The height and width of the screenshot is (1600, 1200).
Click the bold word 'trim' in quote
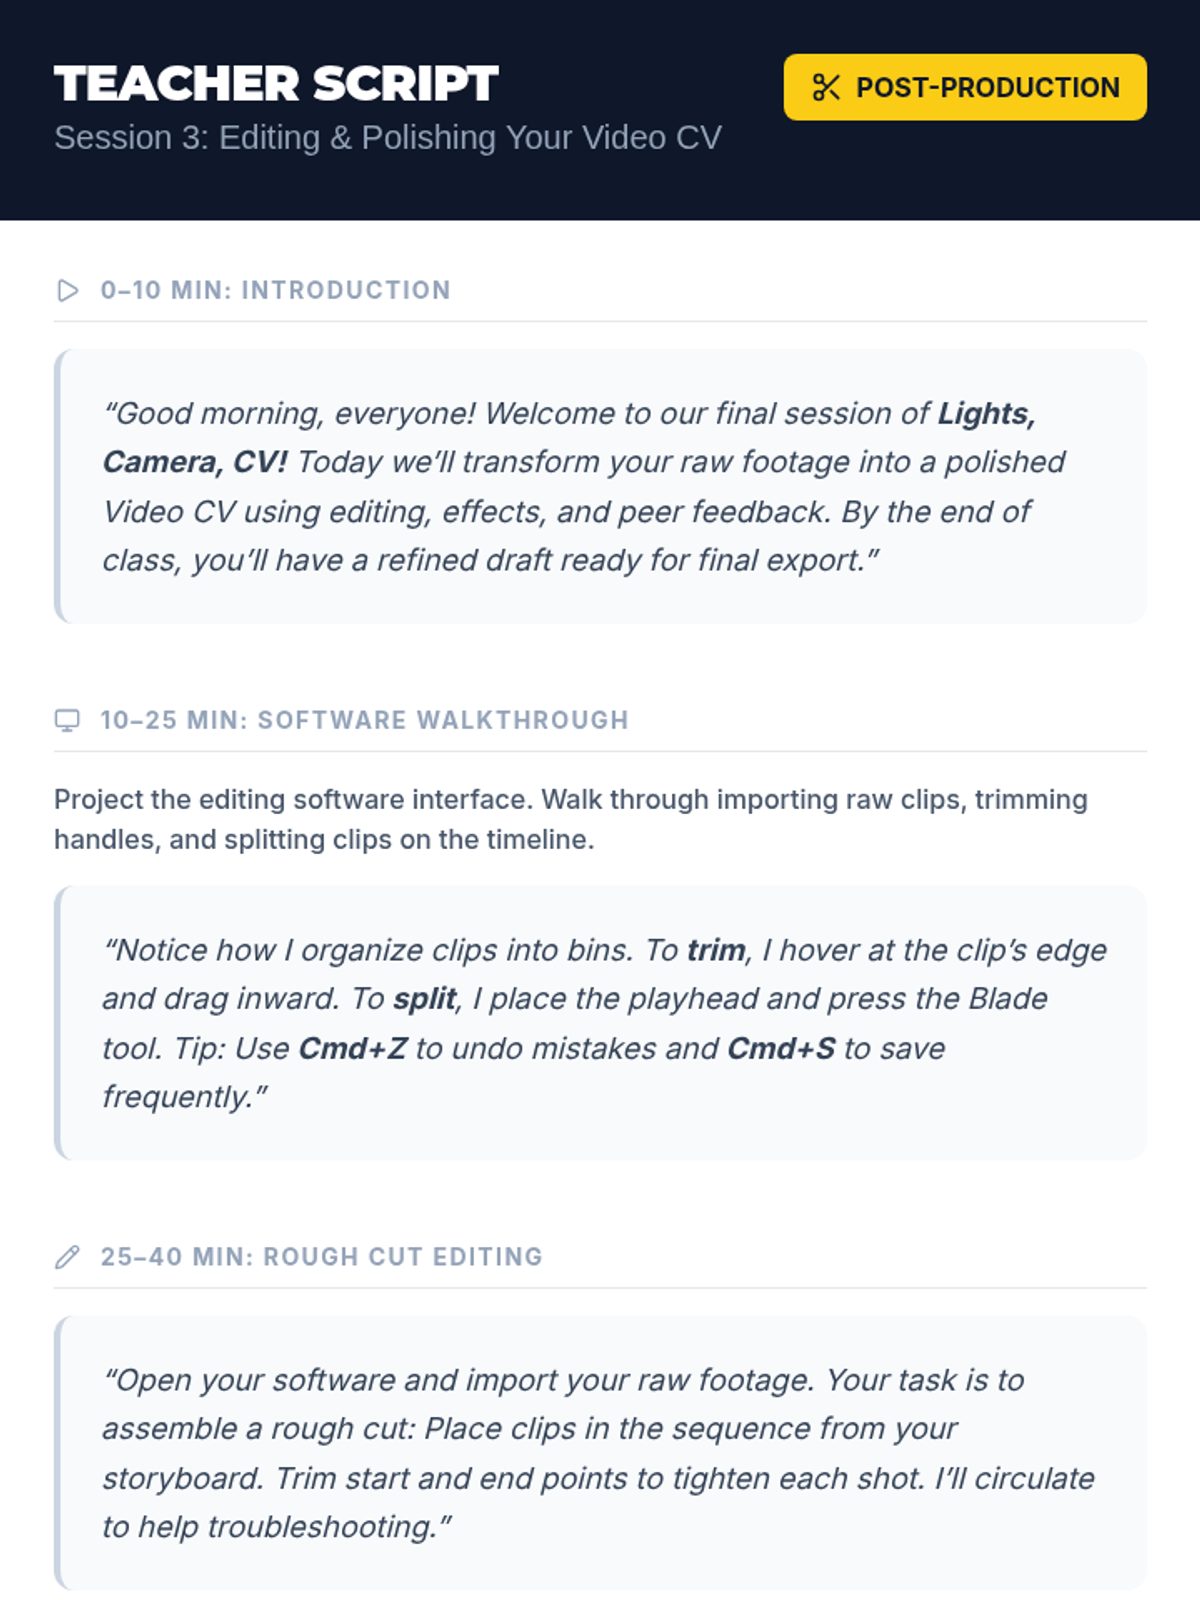(x=716, y=950)
